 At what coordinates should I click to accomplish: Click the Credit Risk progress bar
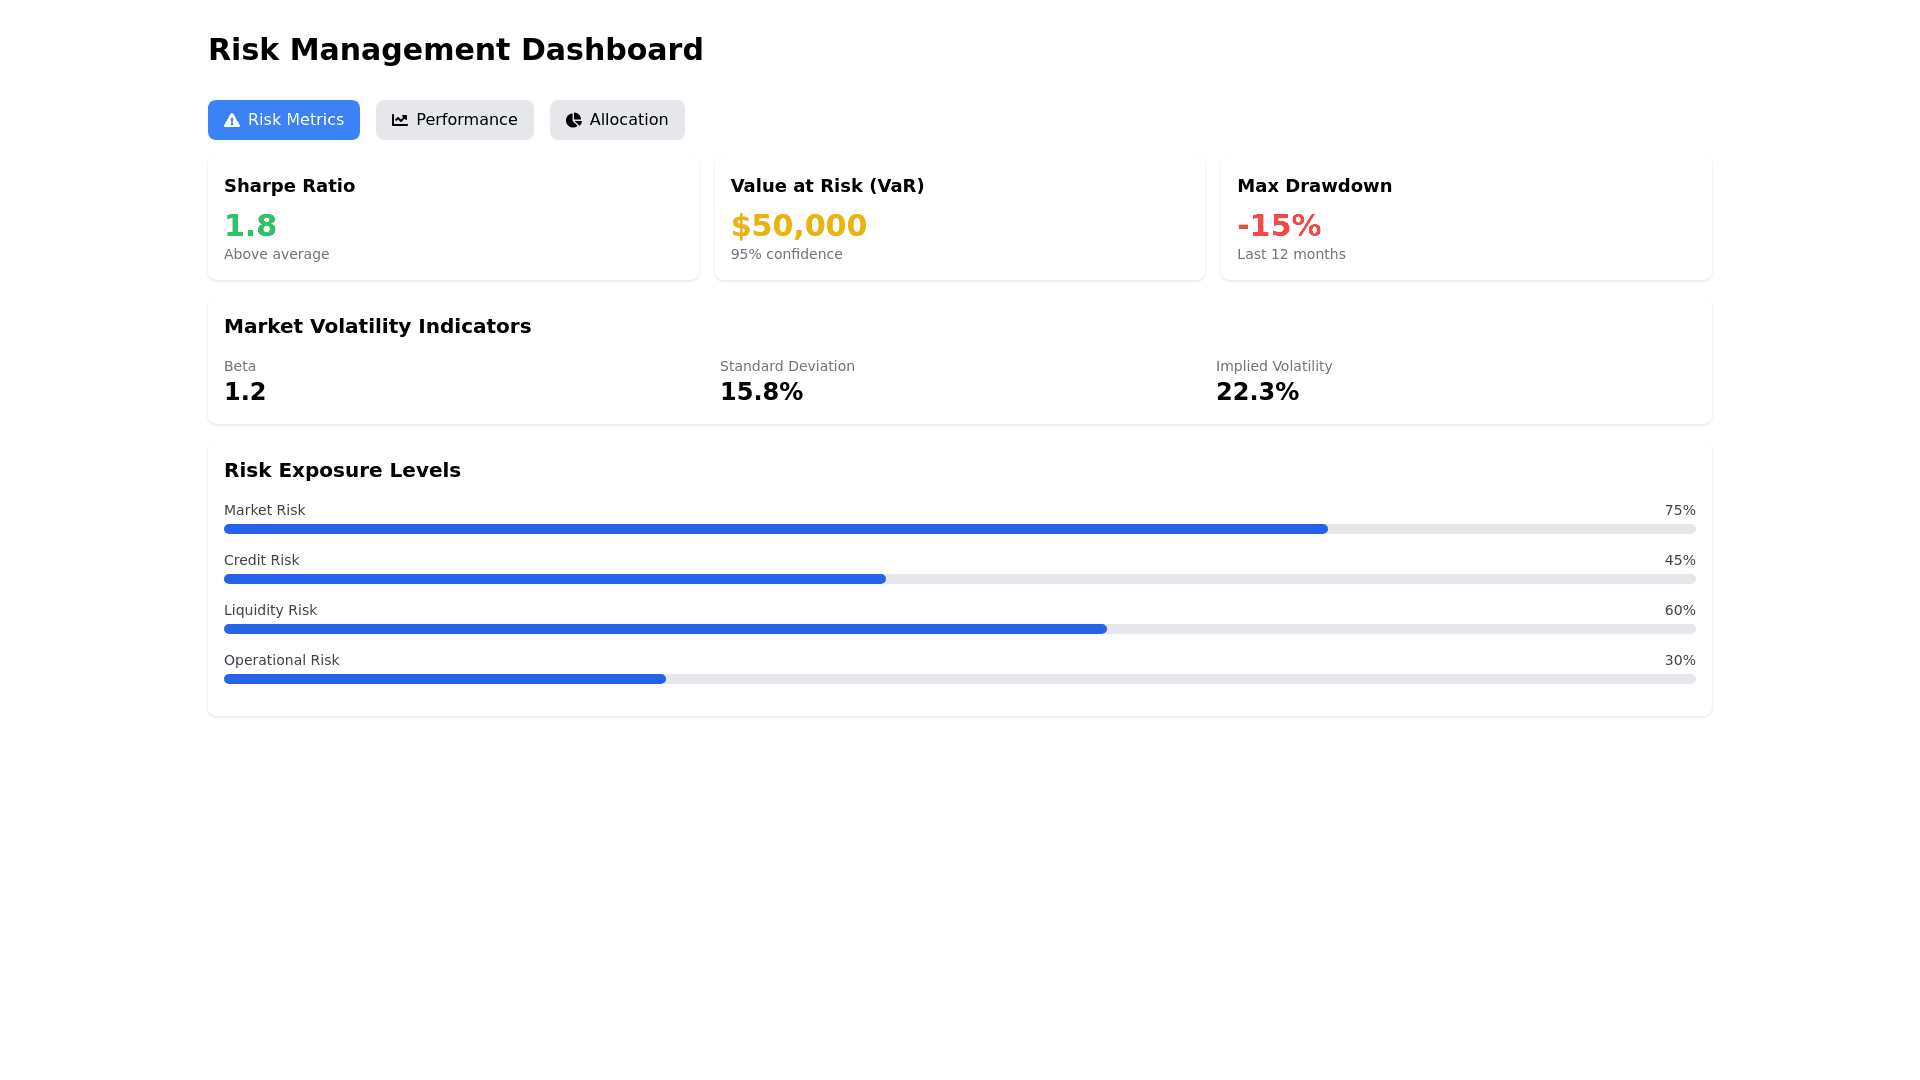tap(959, 579)
